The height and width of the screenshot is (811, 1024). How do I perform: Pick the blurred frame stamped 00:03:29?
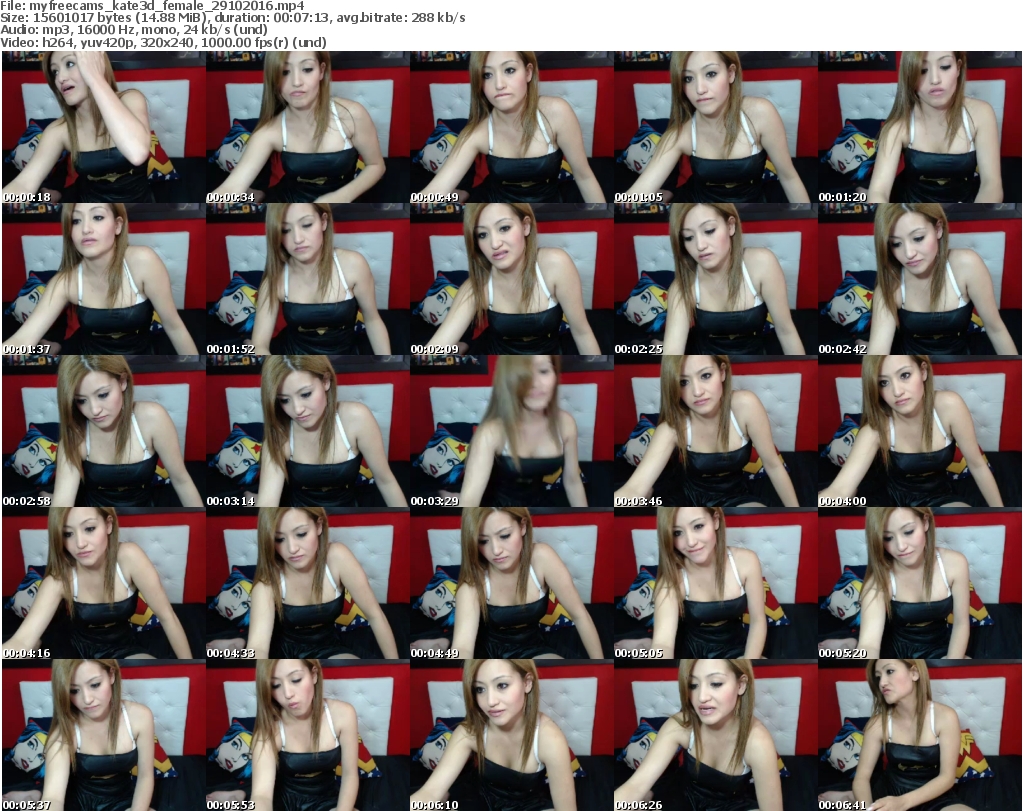pyautogui.click(x=511, y=431)
